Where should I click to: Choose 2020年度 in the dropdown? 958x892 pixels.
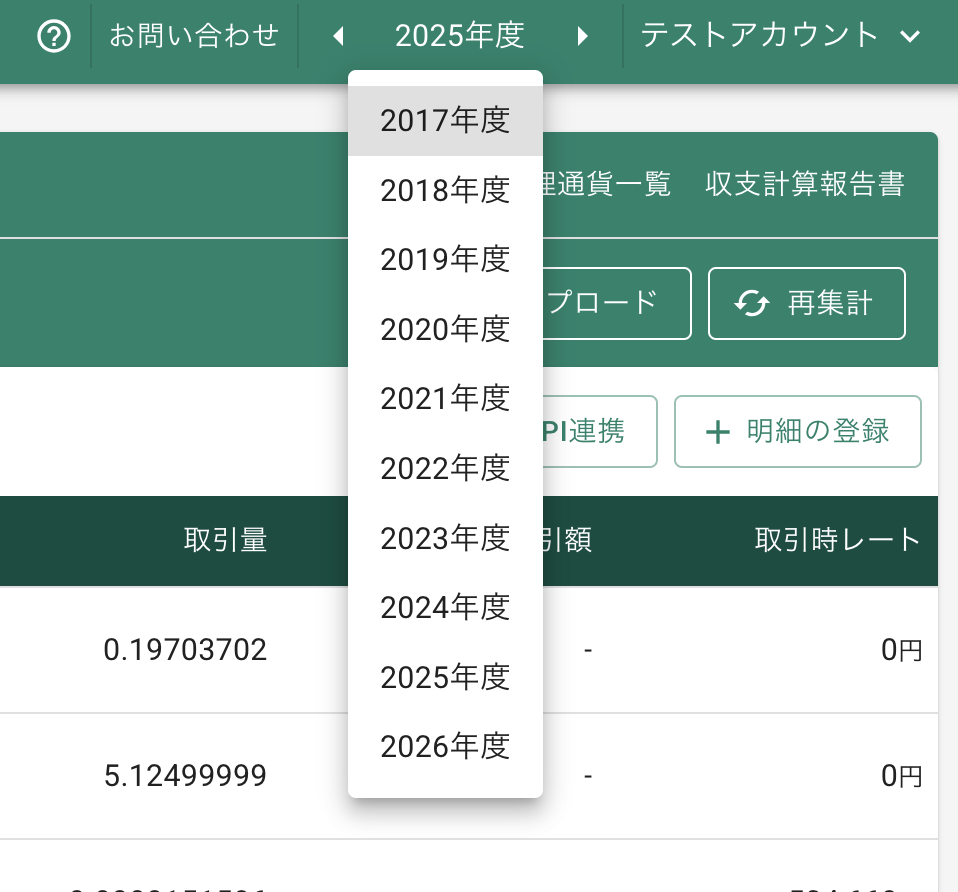coord(445,329)
